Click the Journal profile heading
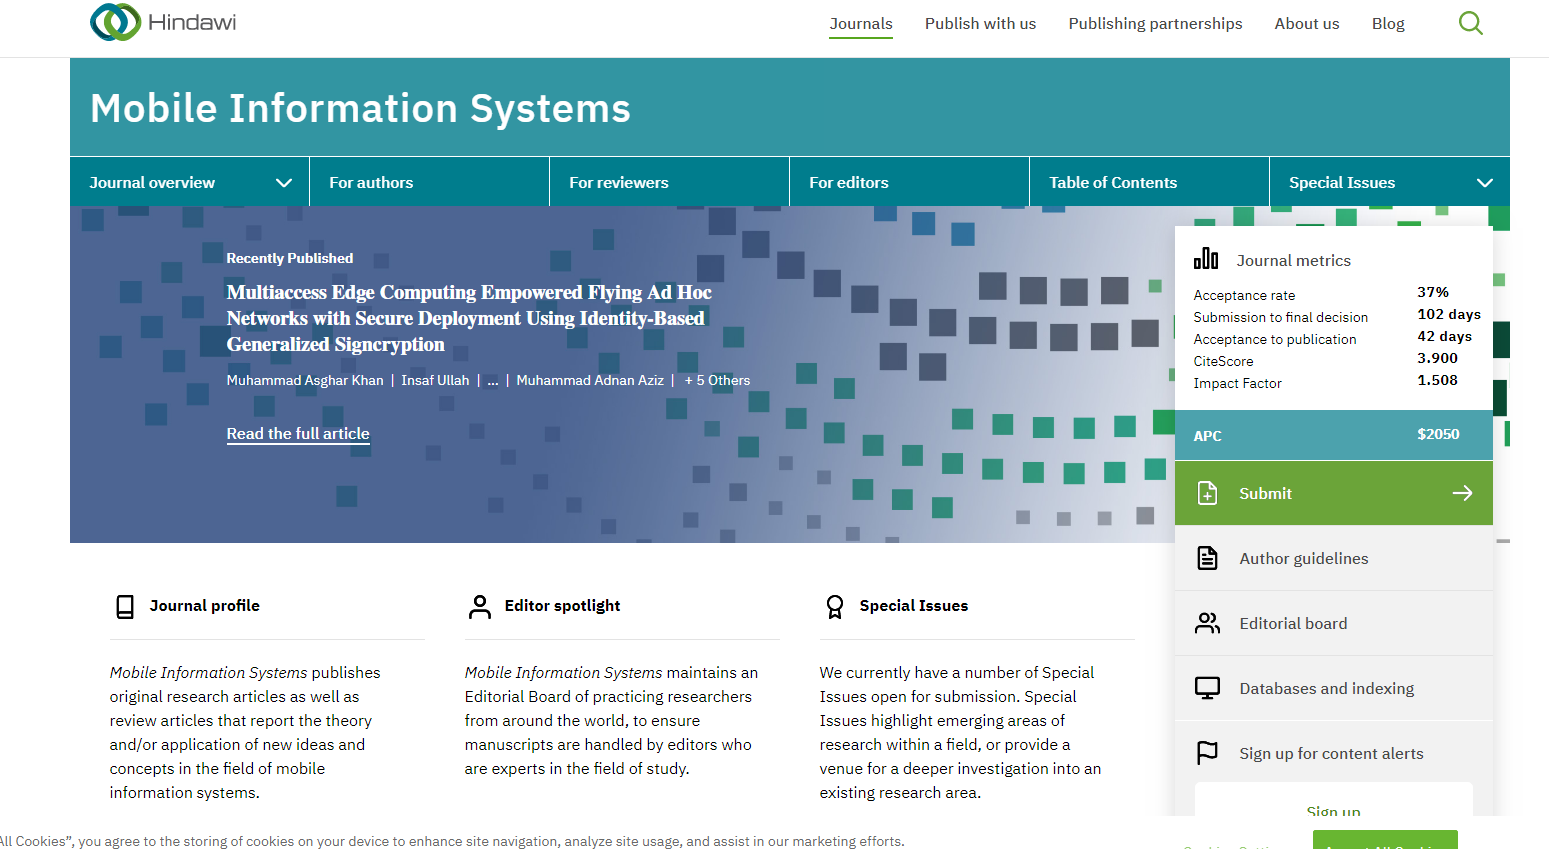 (x=205, y=606)
